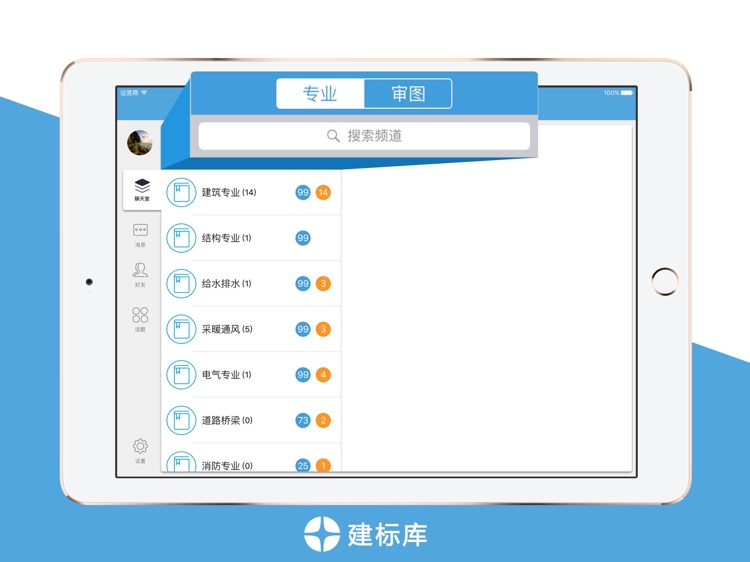
Task: Open the 电气专业 (1) channel
Action: click(251, 375)
